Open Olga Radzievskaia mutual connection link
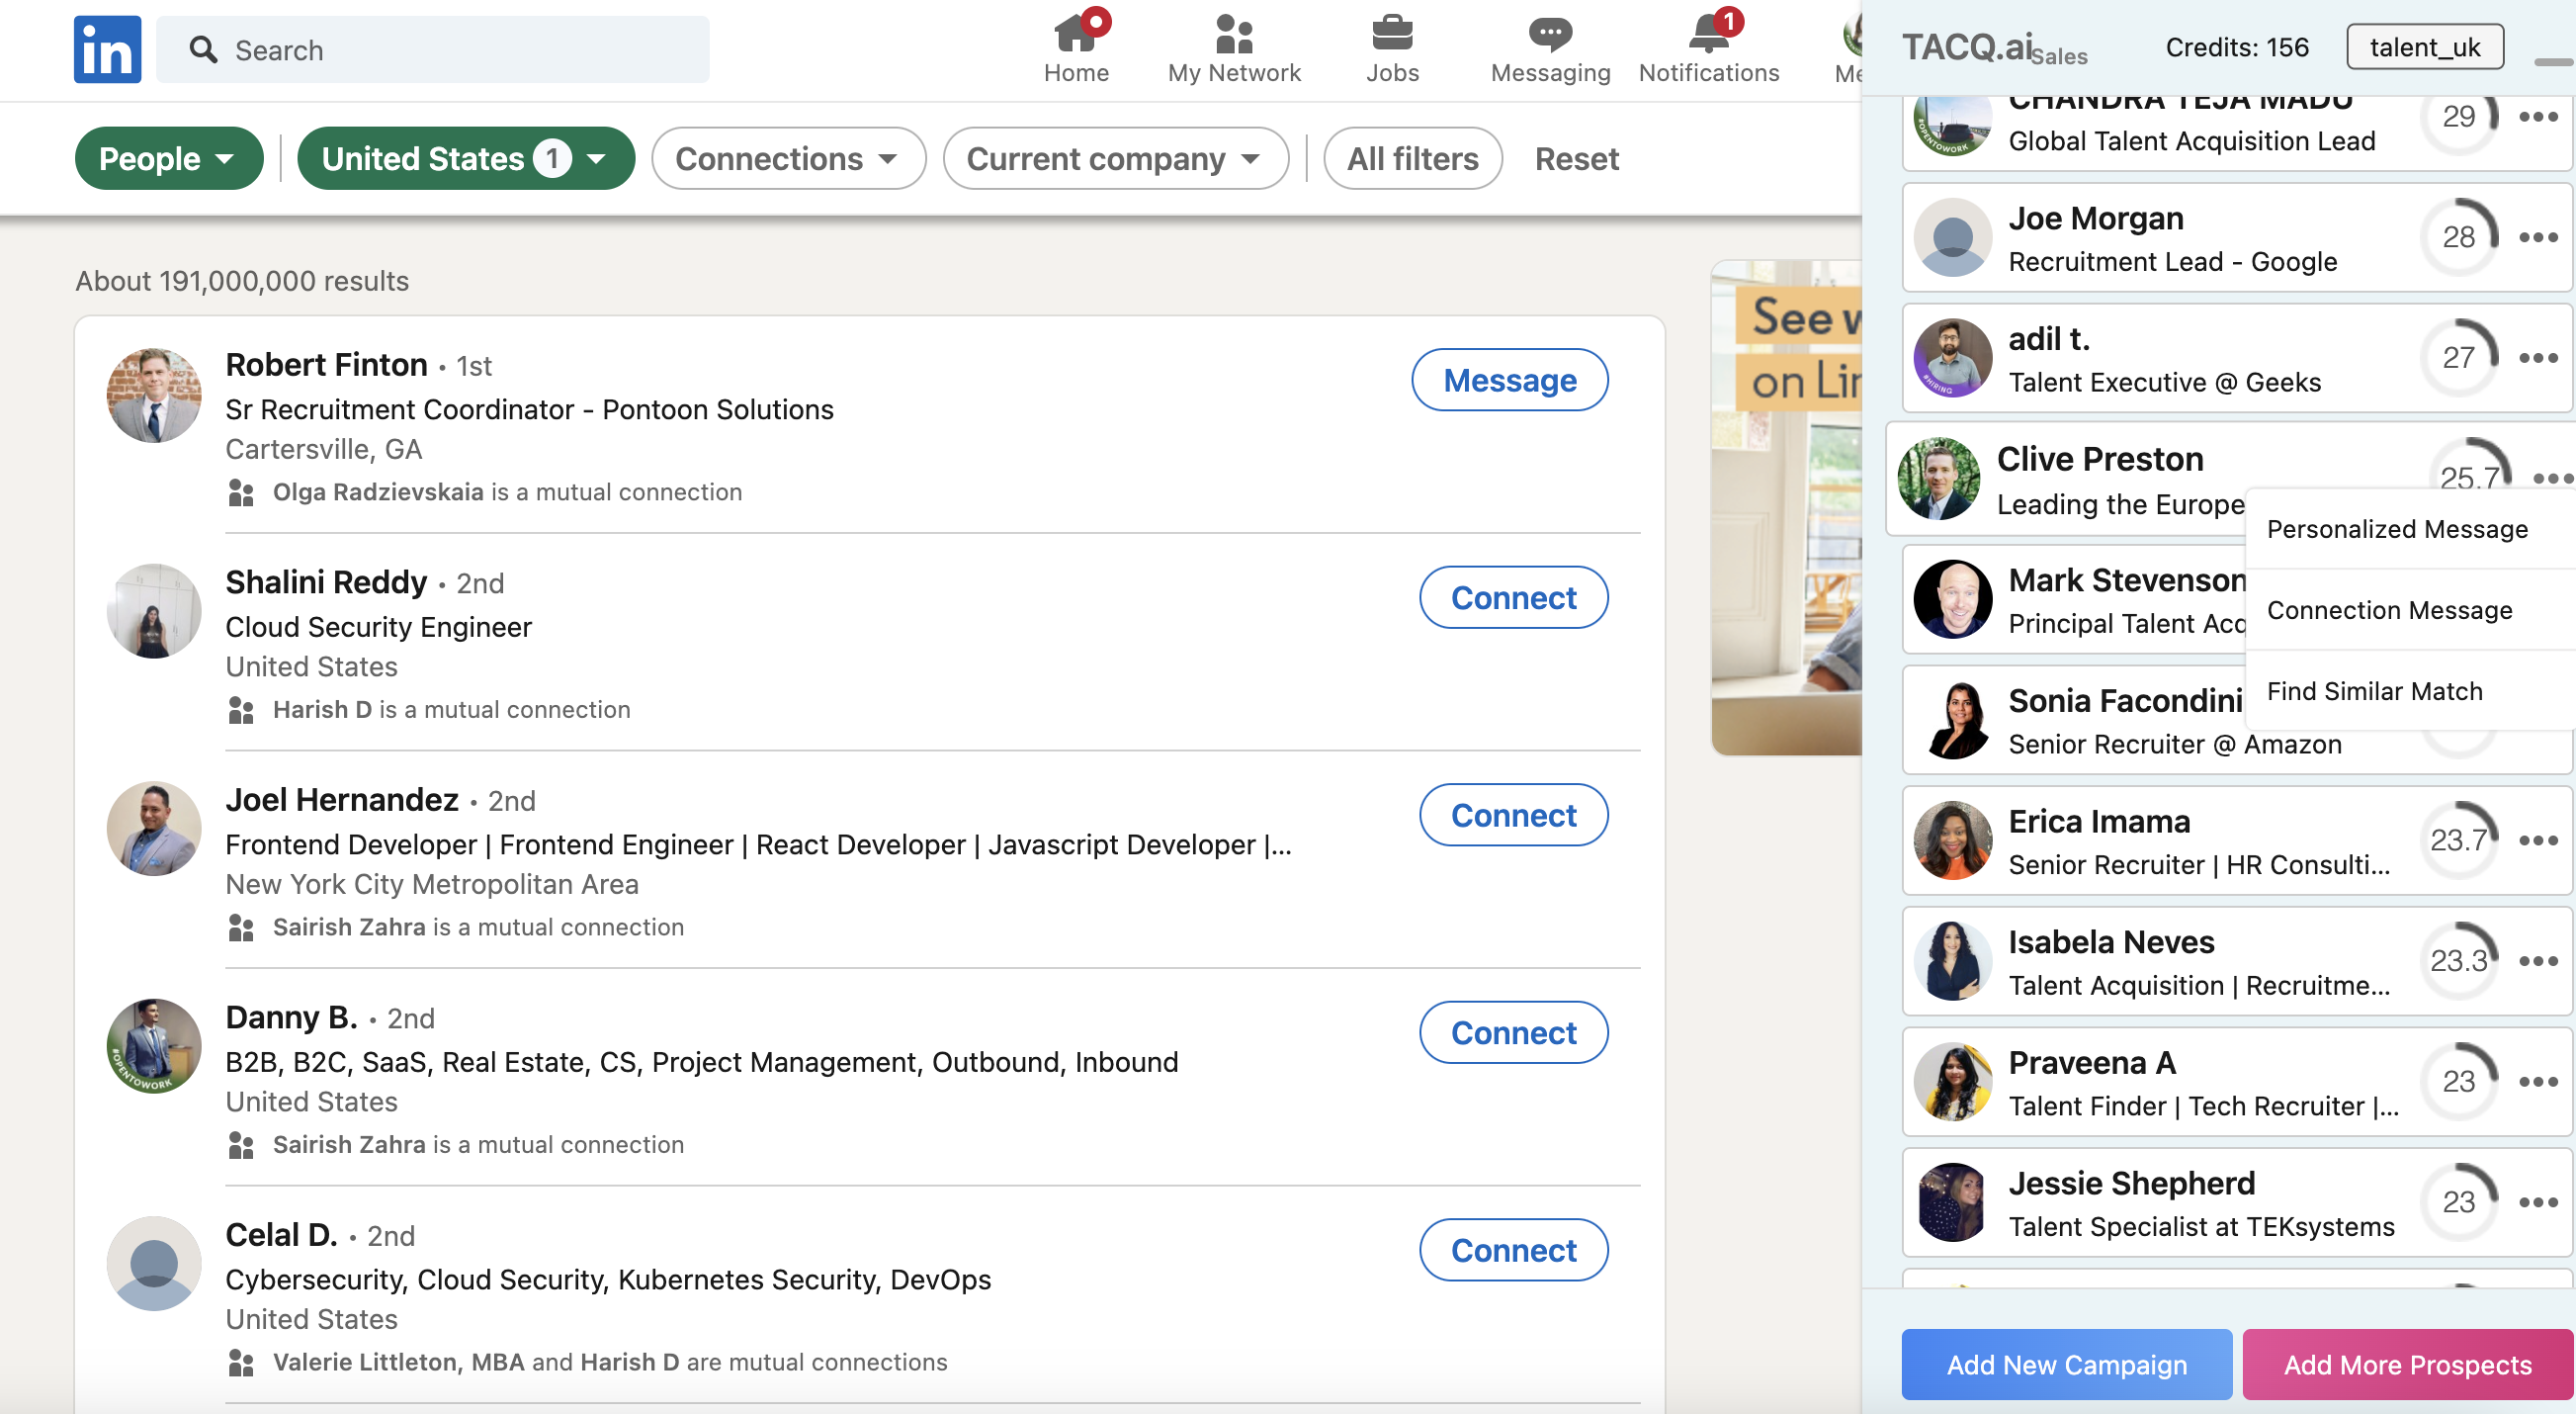Screen dimensions: 2576x1414 pyautogui.click(x=378, y=492)
